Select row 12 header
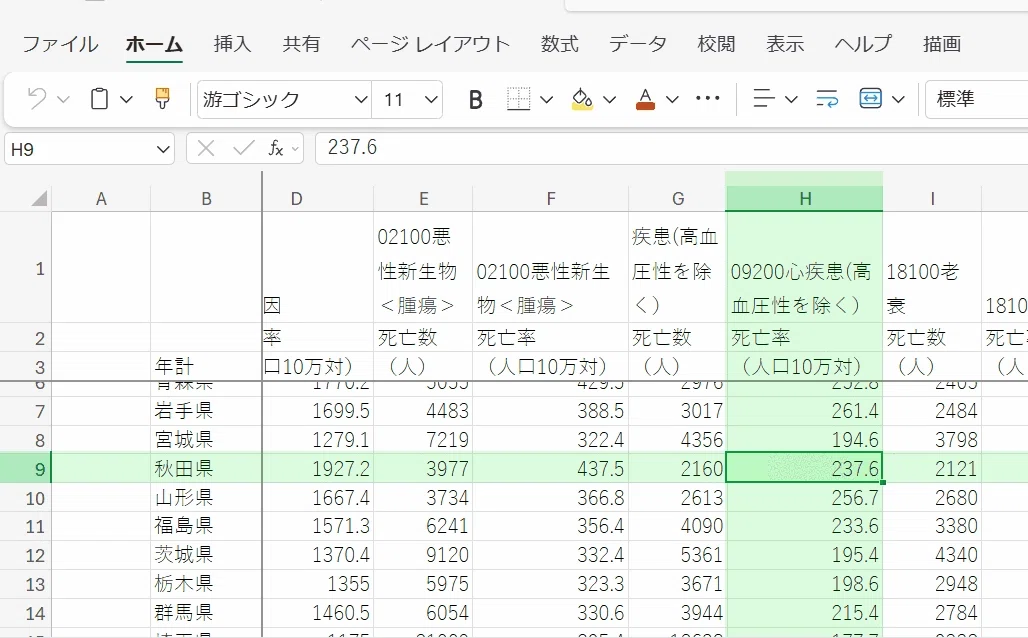The width and height of the screenshot is (1028, 638). point(26,555)
